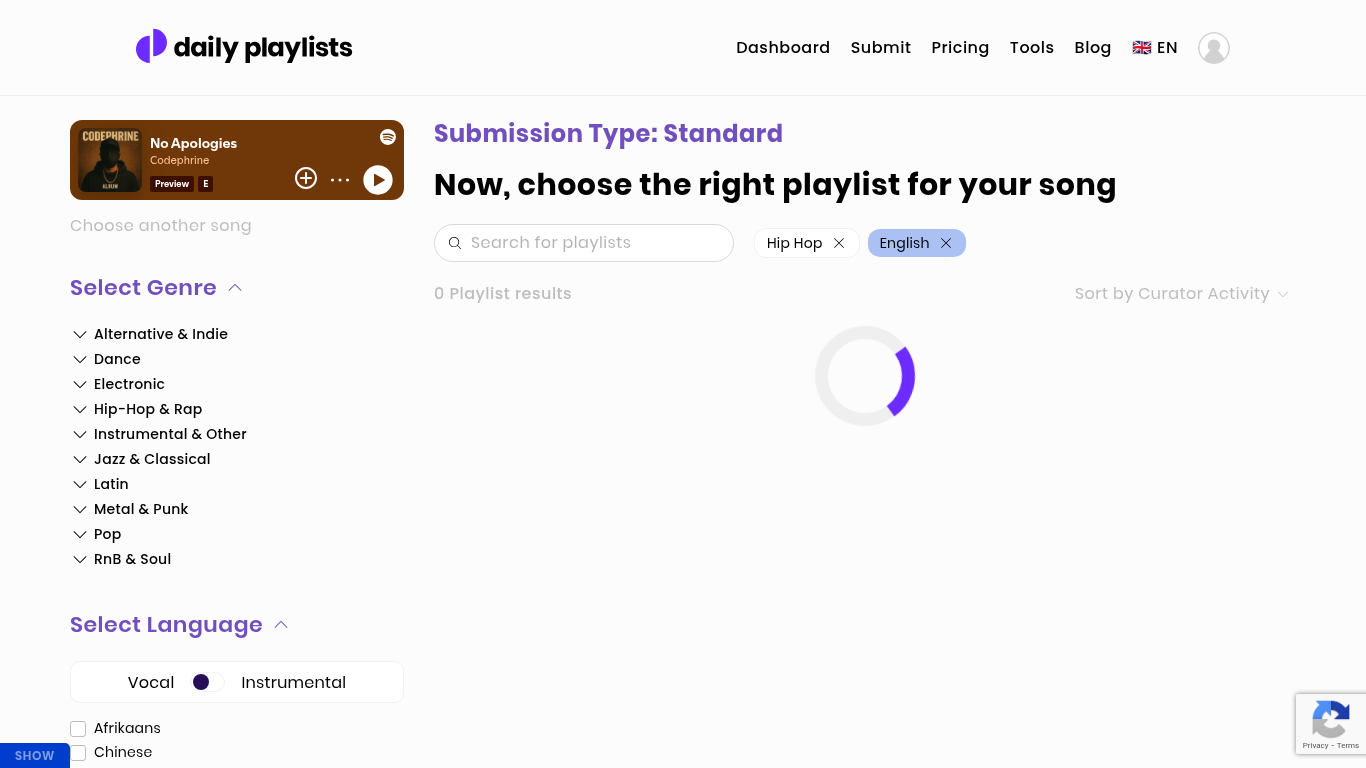This screenshot has width=1366, height=768.
Task: Click the daily playlists logo
Action: point(244,47)
